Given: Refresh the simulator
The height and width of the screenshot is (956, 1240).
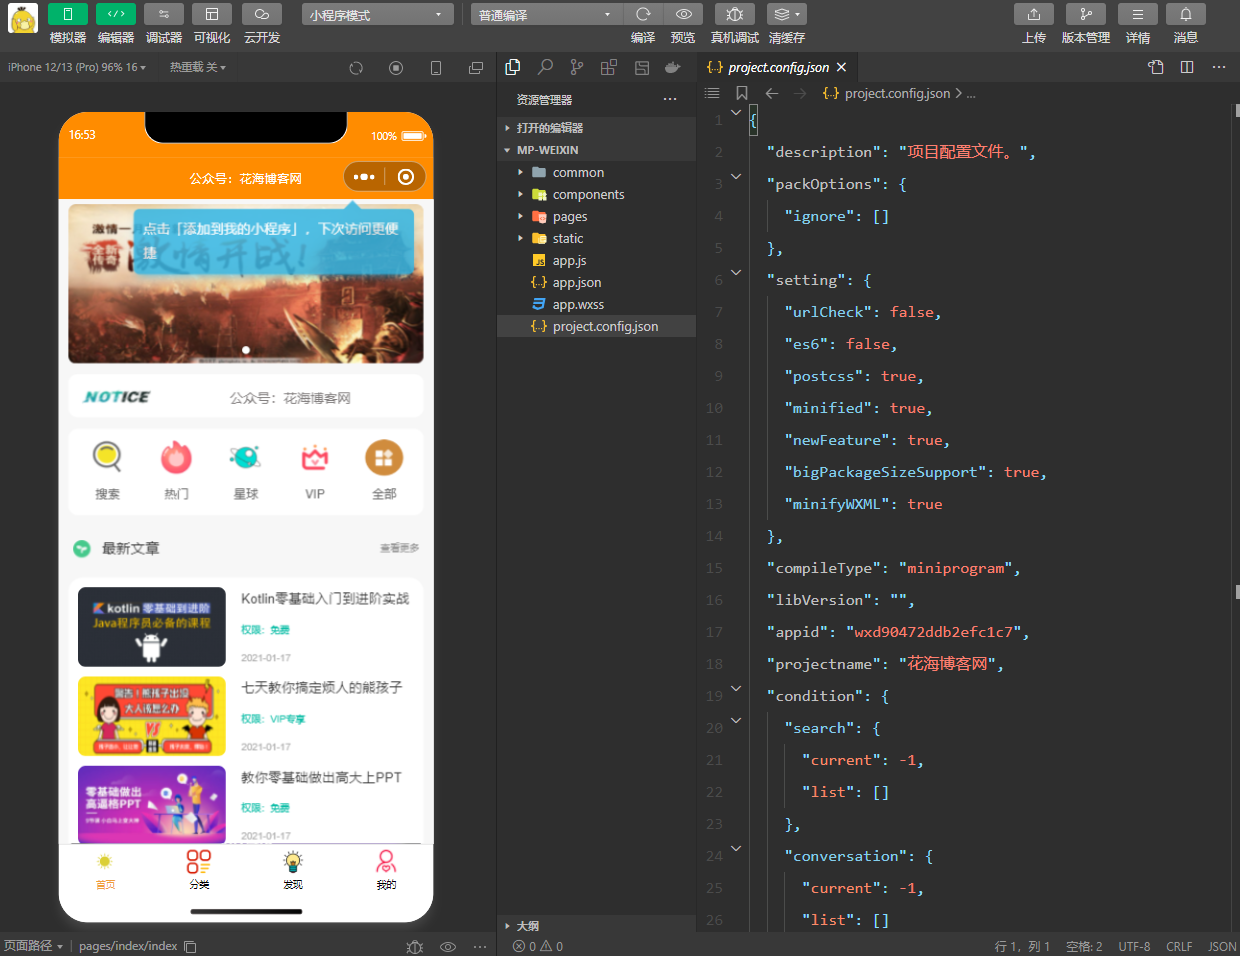Looking at the screenshot, I should (x=356, y=68).
